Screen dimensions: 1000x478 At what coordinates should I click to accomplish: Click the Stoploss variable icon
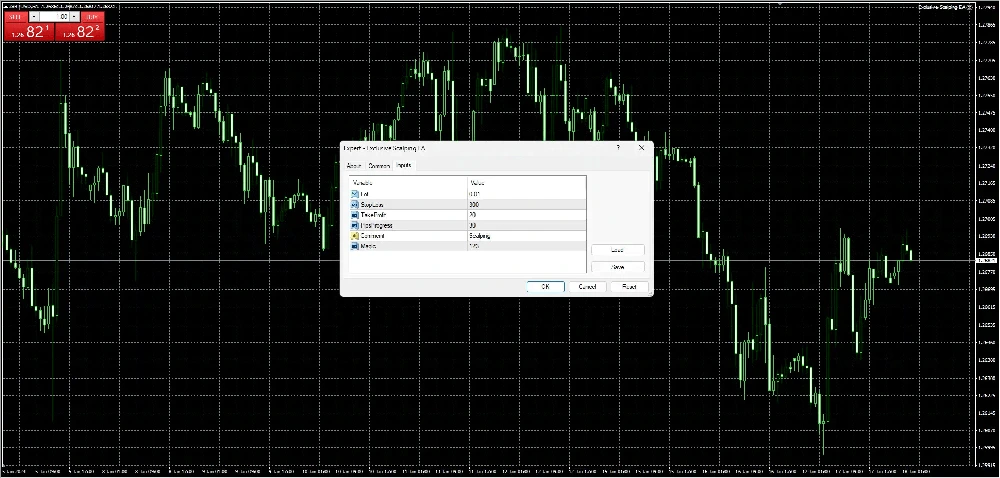point(355,204)
